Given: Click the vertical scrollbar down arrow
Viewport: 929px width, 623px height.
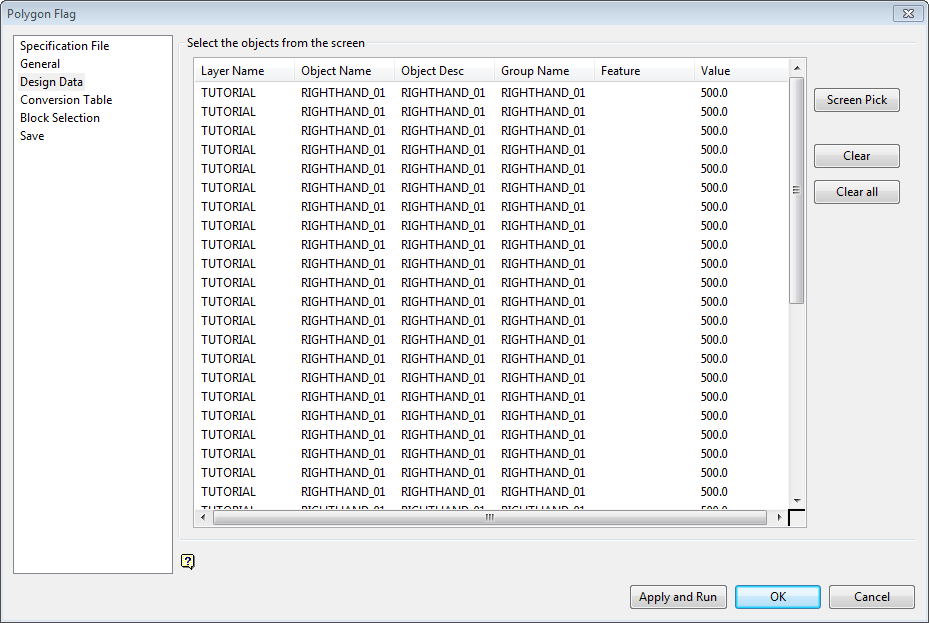Looking at the screenshot, I should click(798, 501).
